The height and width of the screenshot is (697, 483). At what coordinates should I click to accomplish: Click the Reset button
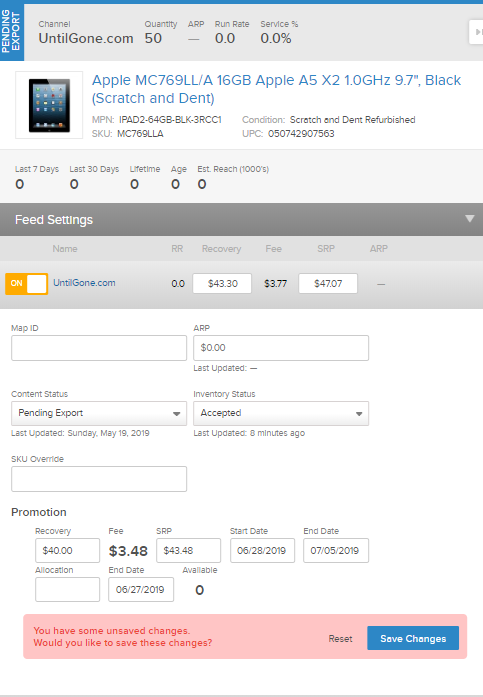[x=340, y=639]
